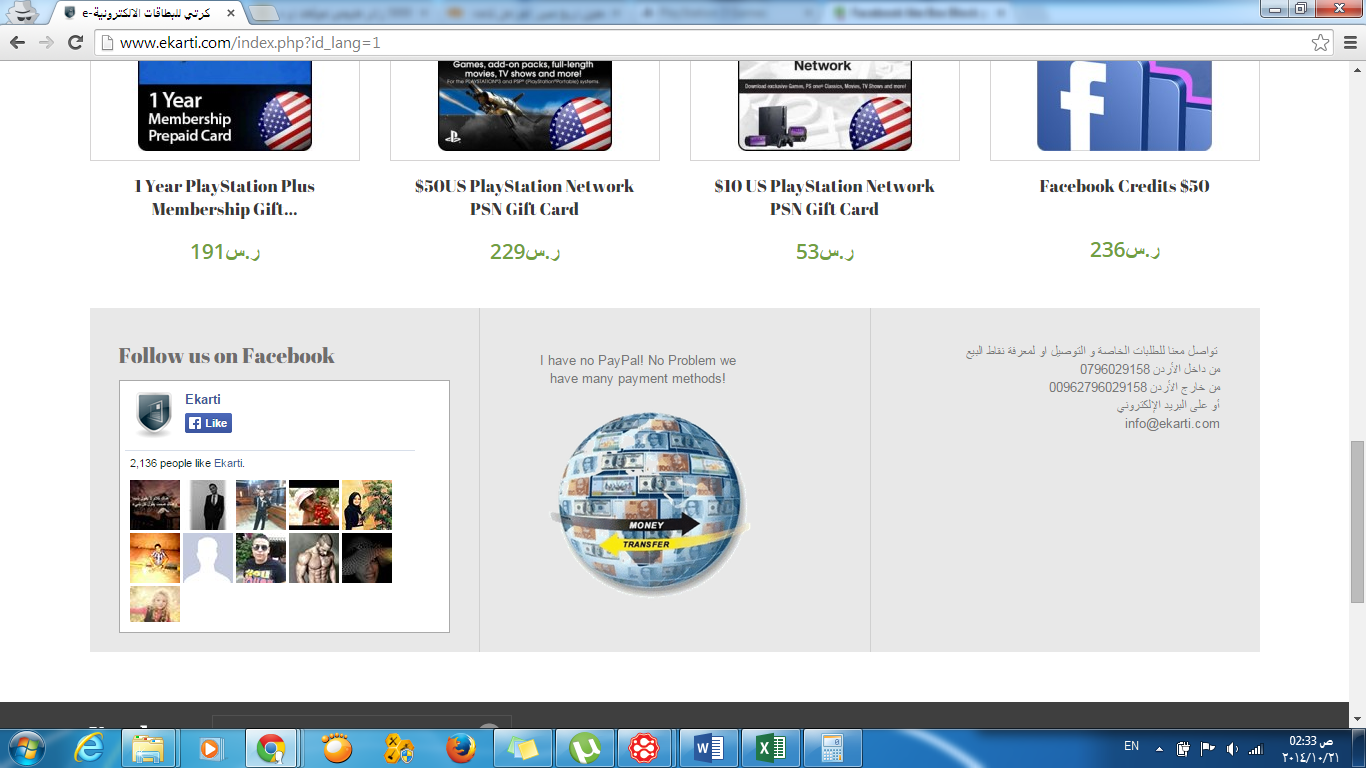1366x768 pixels.
Task: Open 1 Year PlayStation Plus Membership product
Action: tap(225, 197)
